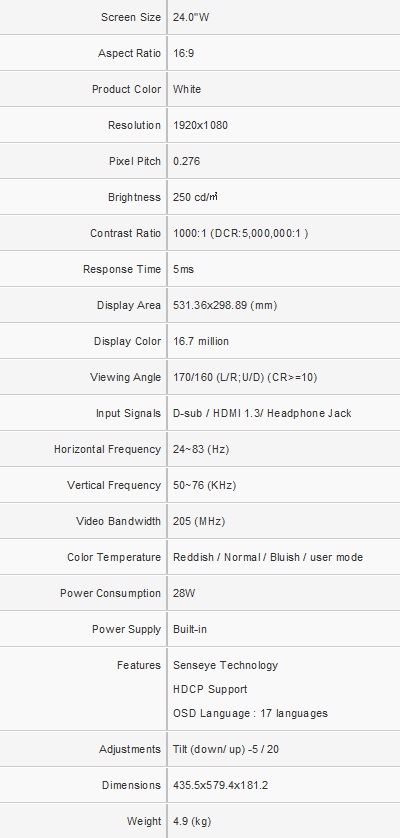The width and height of the screenshot is (400, 838).
Task: Click the Vertical Frequency 50~76 value
Action: [x=204, y=485]
